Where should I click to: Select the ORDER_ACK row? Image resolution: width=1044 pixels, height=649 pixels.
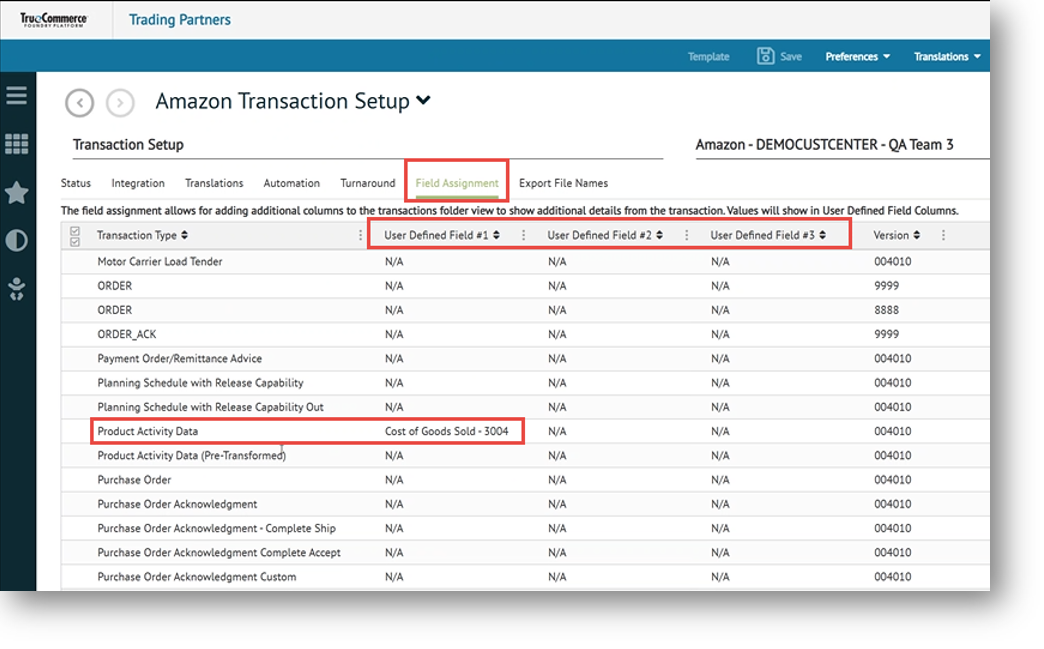(x=525, y=334)
